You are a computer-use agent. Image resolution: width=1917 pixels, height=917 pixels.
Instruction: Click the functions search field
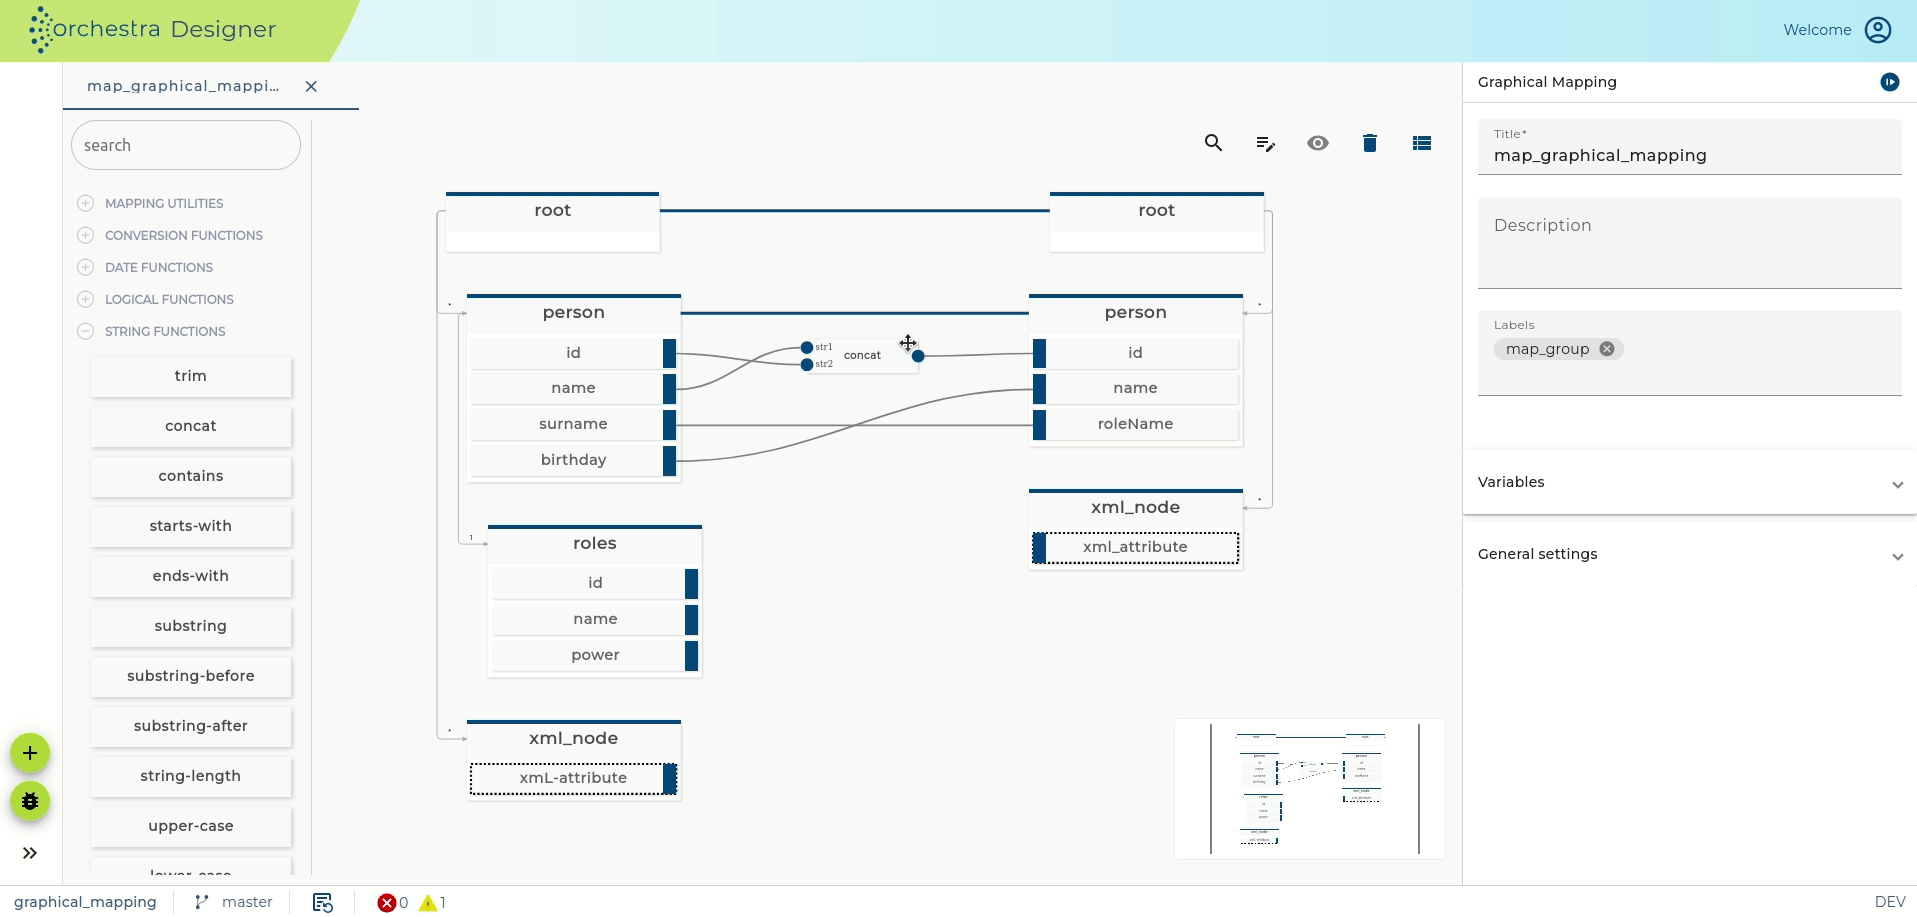point(186,145)
